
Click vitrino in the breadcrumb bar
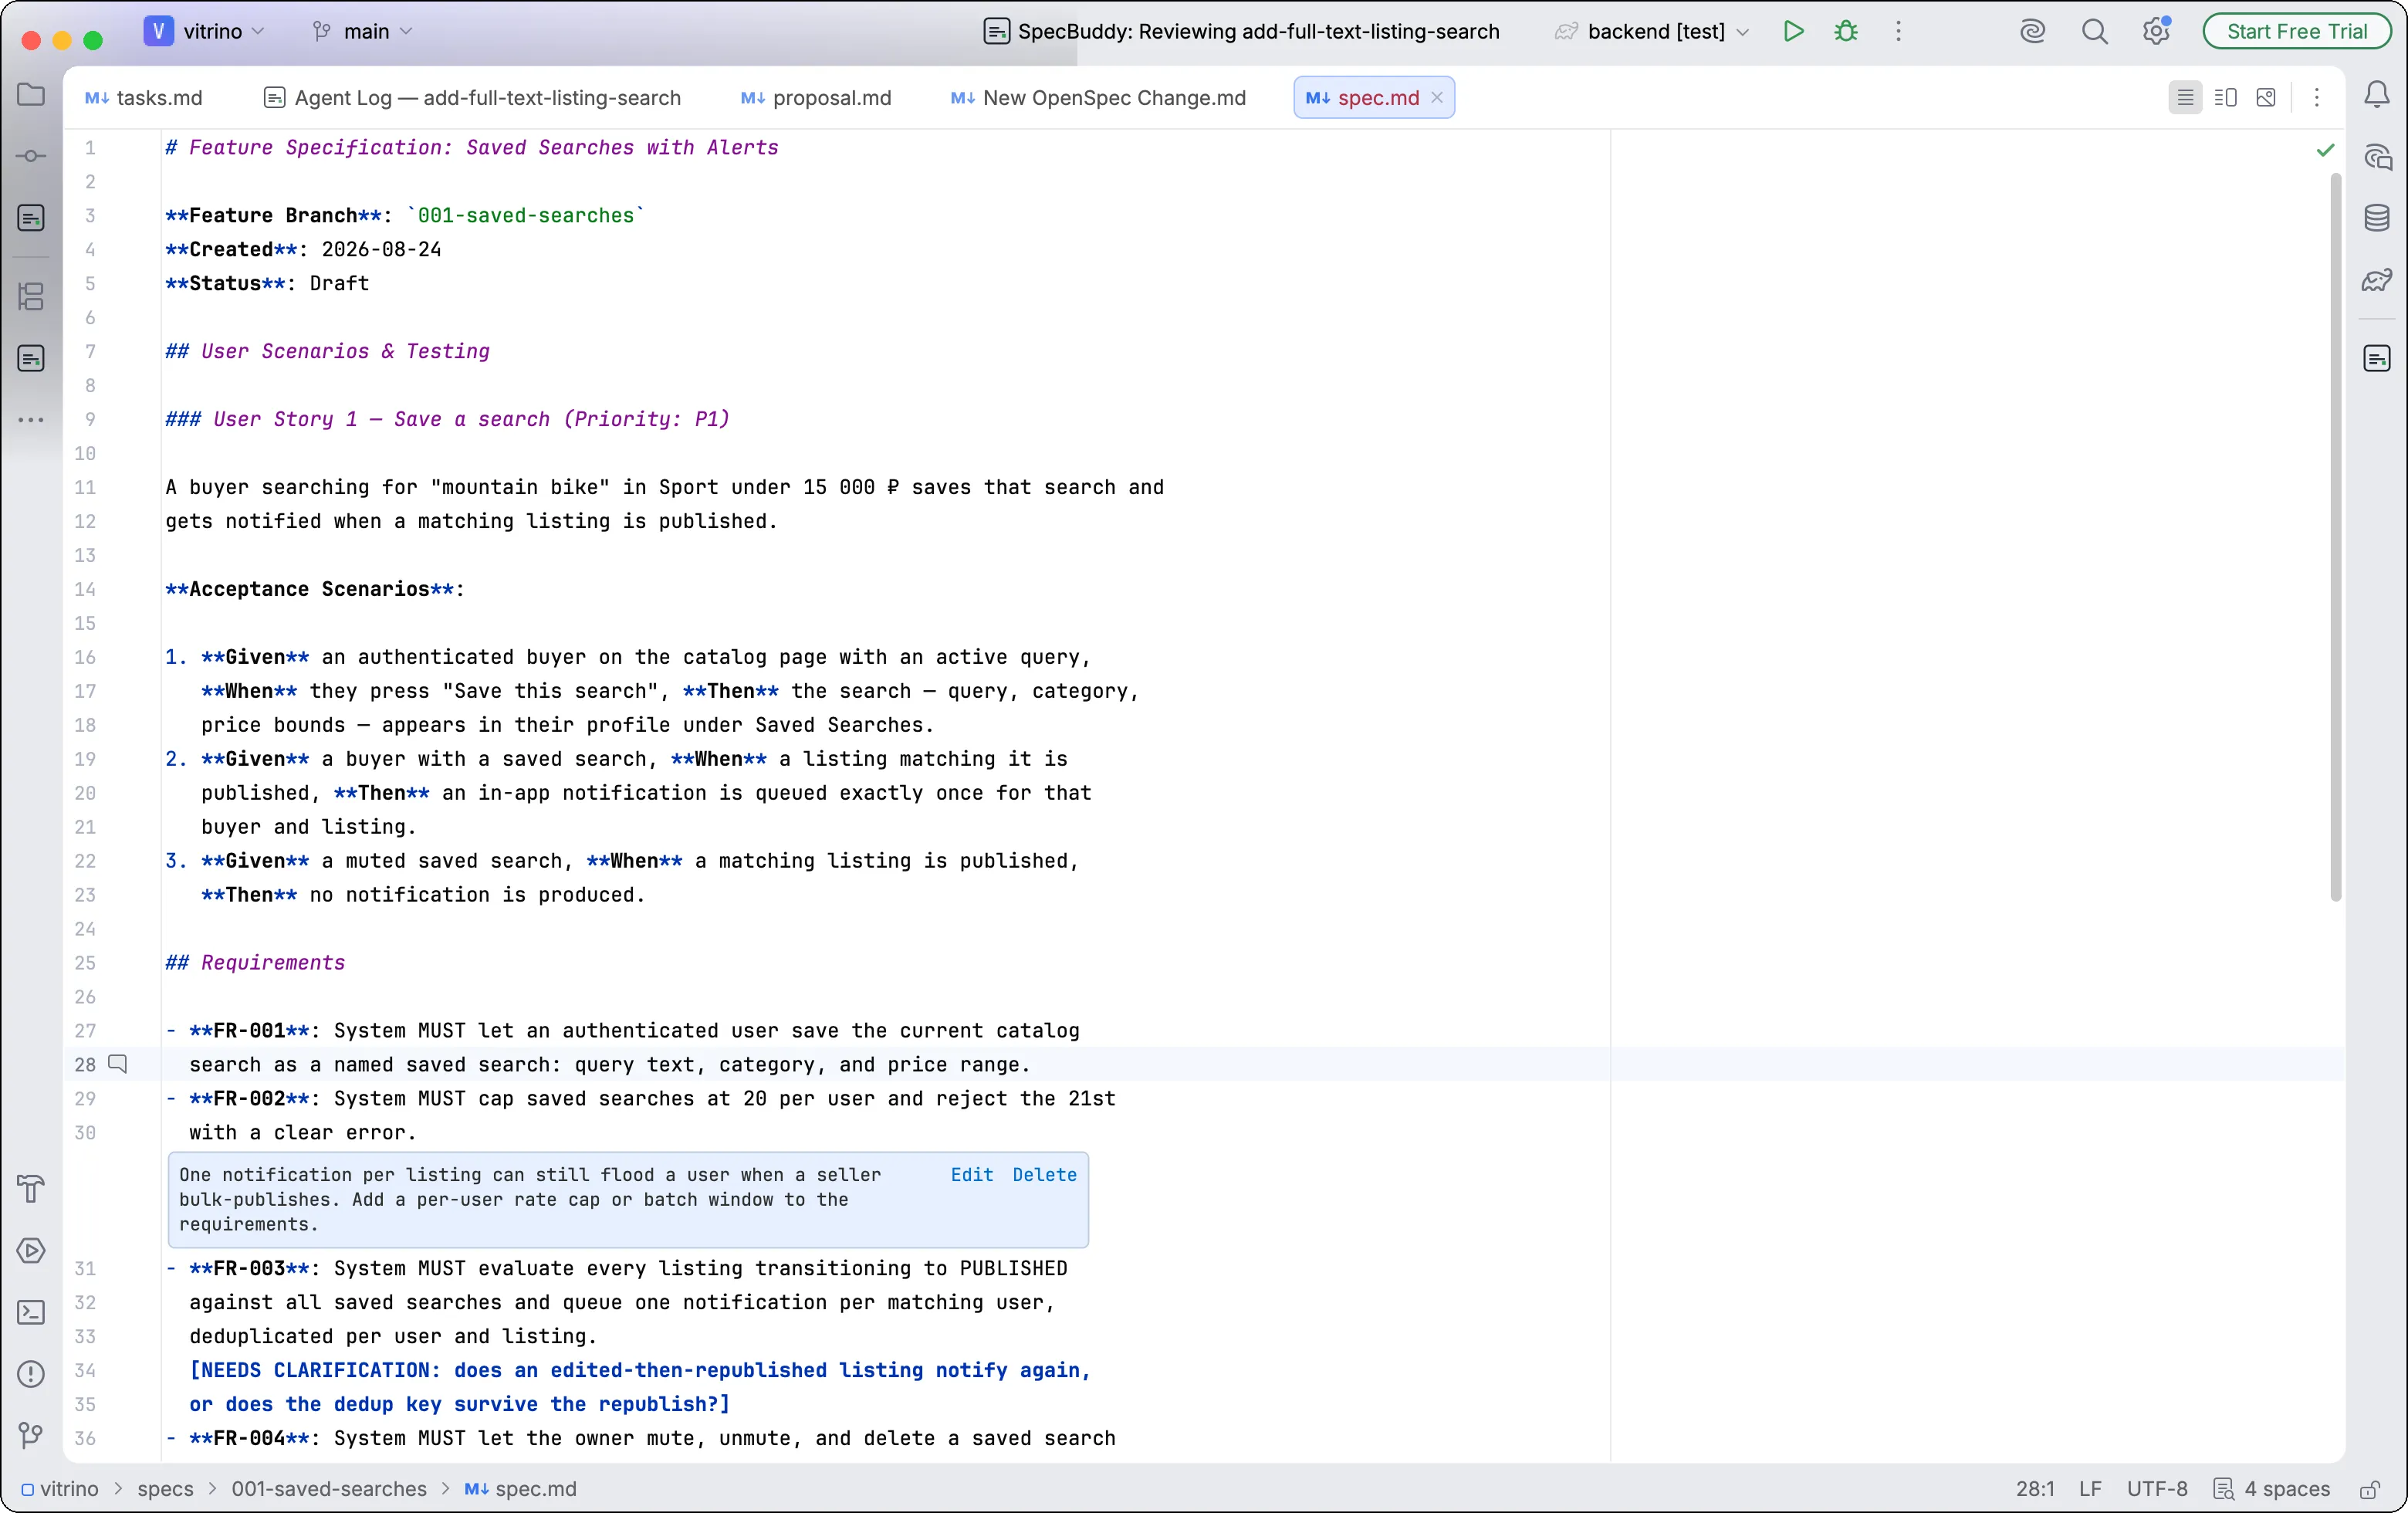pyautogui.click(x=60, y=1489)
